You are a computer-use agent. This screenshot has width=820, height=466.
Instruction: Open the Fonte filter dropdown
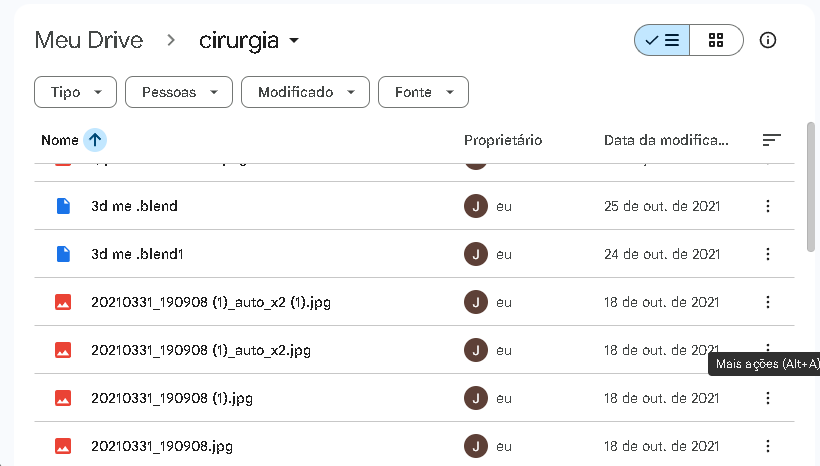click(x=423, y=92)
